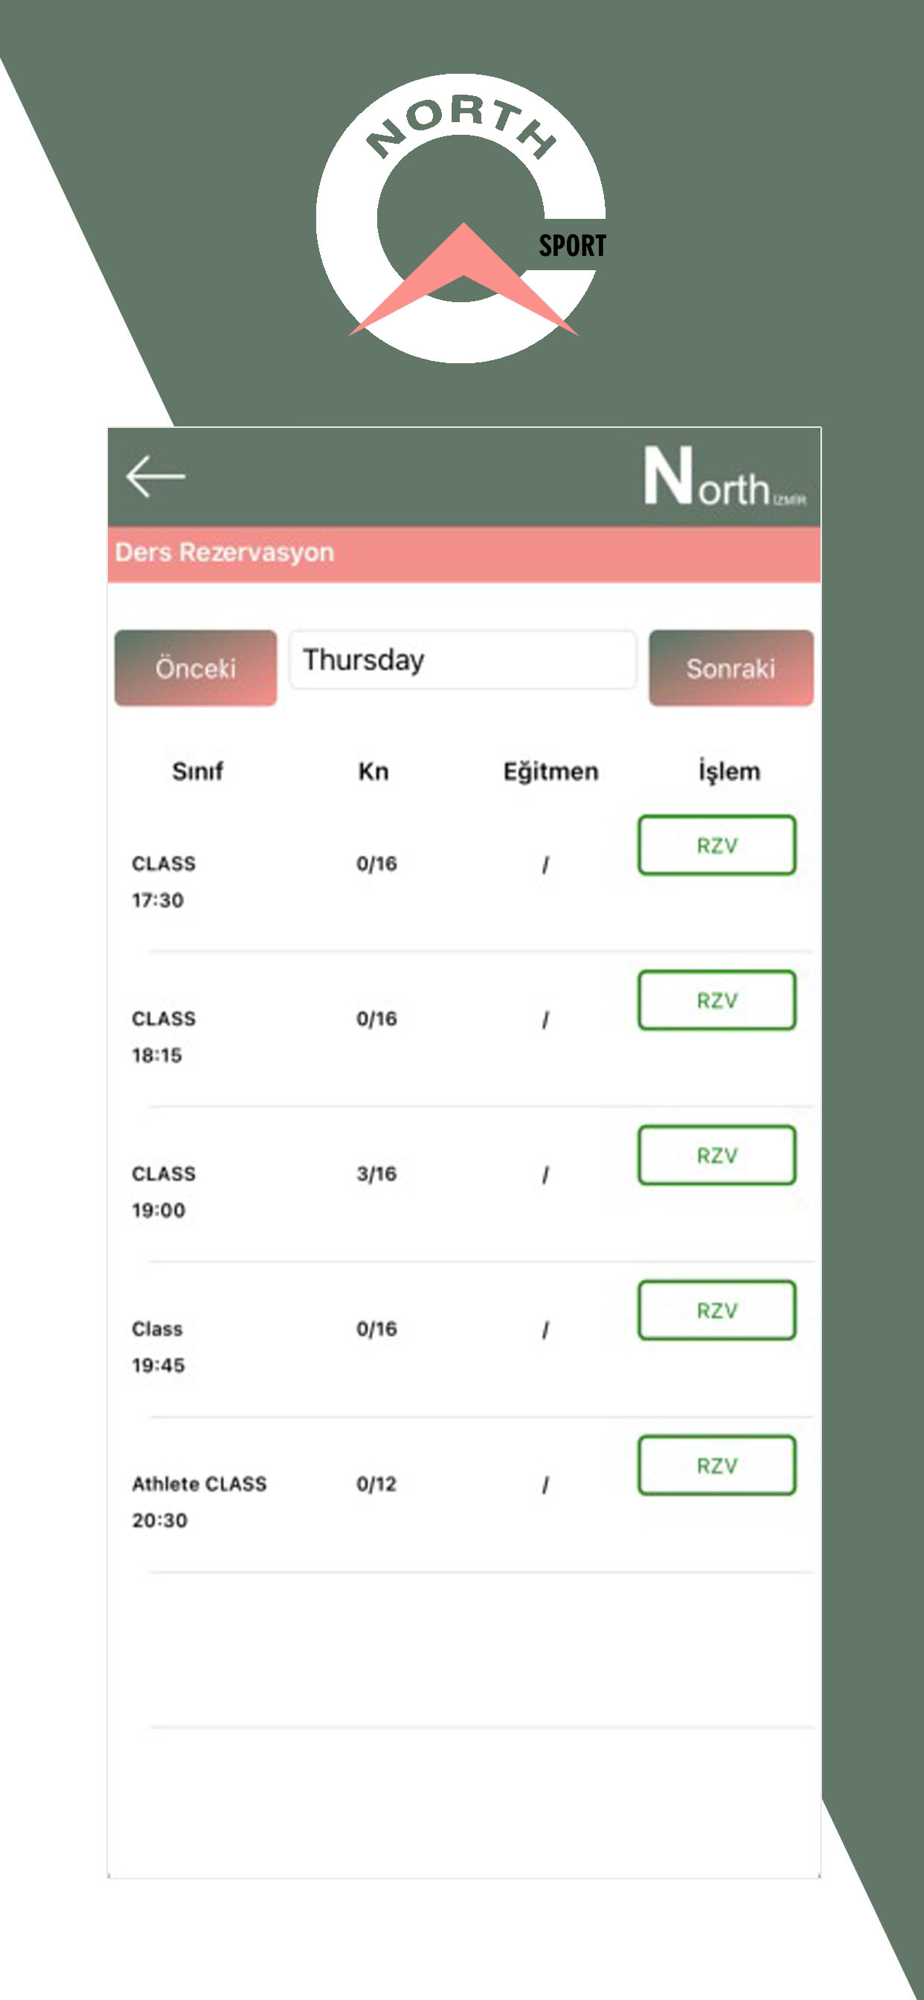Click the 3/16 capacity value
The width and height of the screenshot is (924, 2000).
376,1174
